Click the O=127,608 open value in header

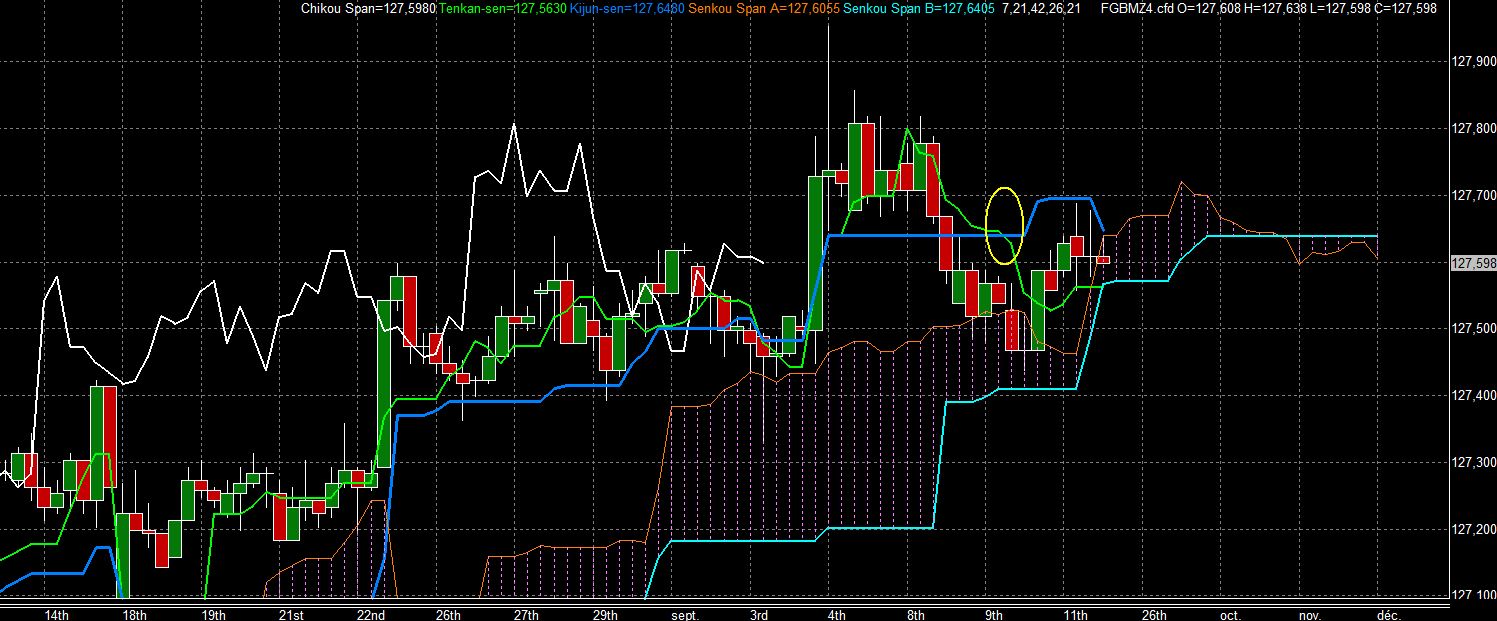click(1211, 8)
